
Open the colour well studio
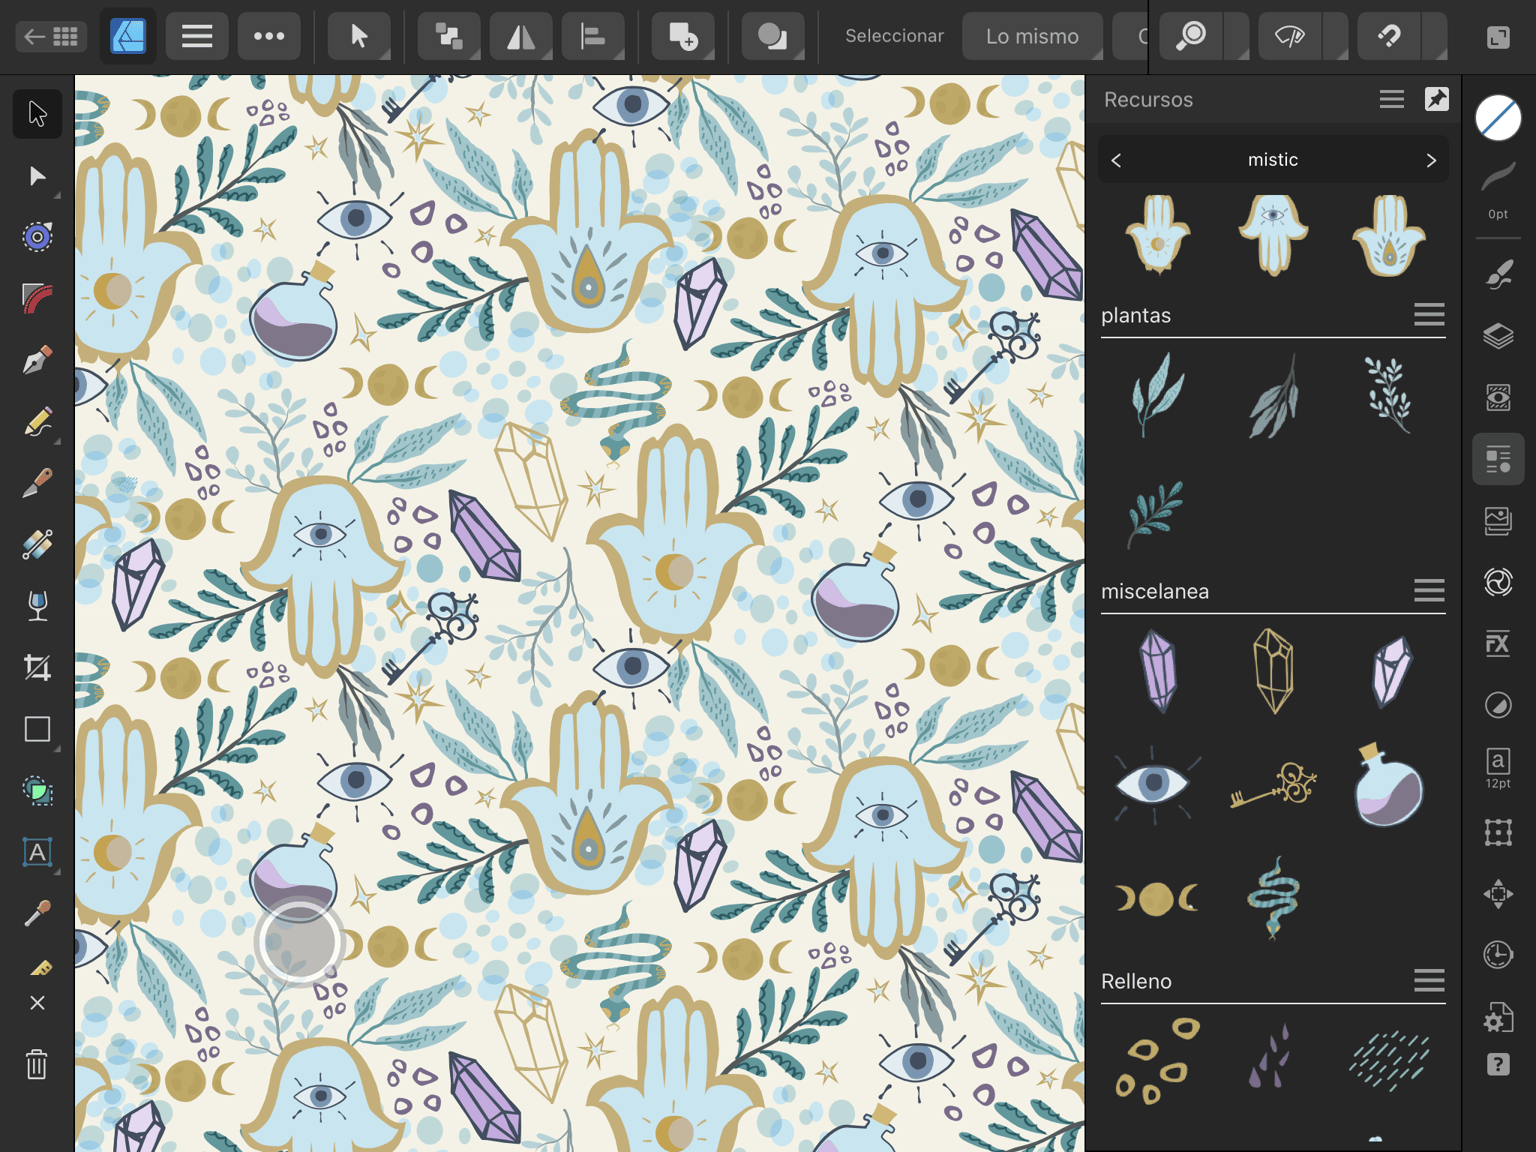[1498, 118]
